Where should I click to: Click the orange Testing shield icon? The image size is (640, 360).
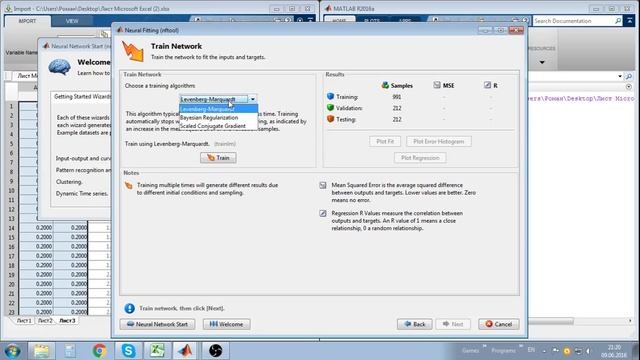(x=331, y=119)
